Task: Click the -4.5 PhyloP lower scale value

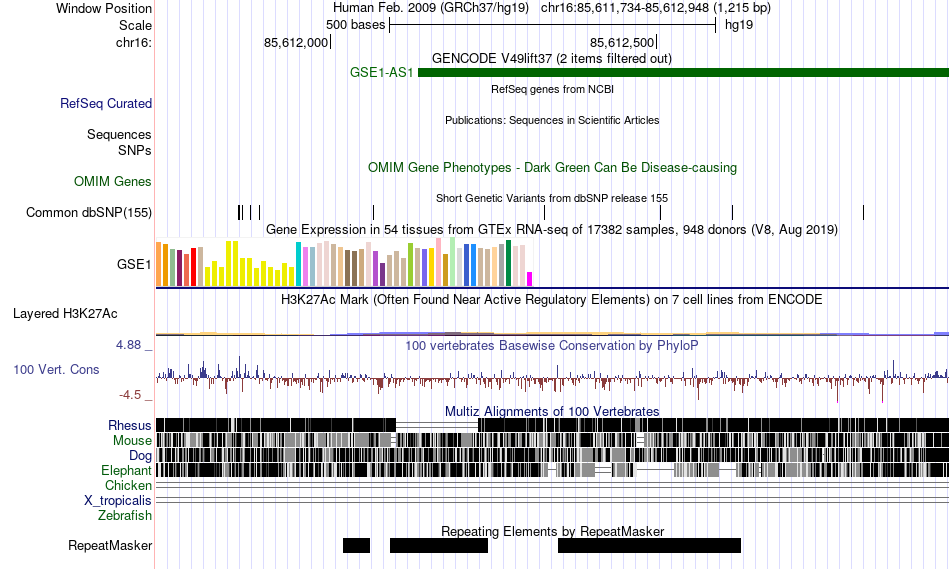Action: click(x=130, y=395)
